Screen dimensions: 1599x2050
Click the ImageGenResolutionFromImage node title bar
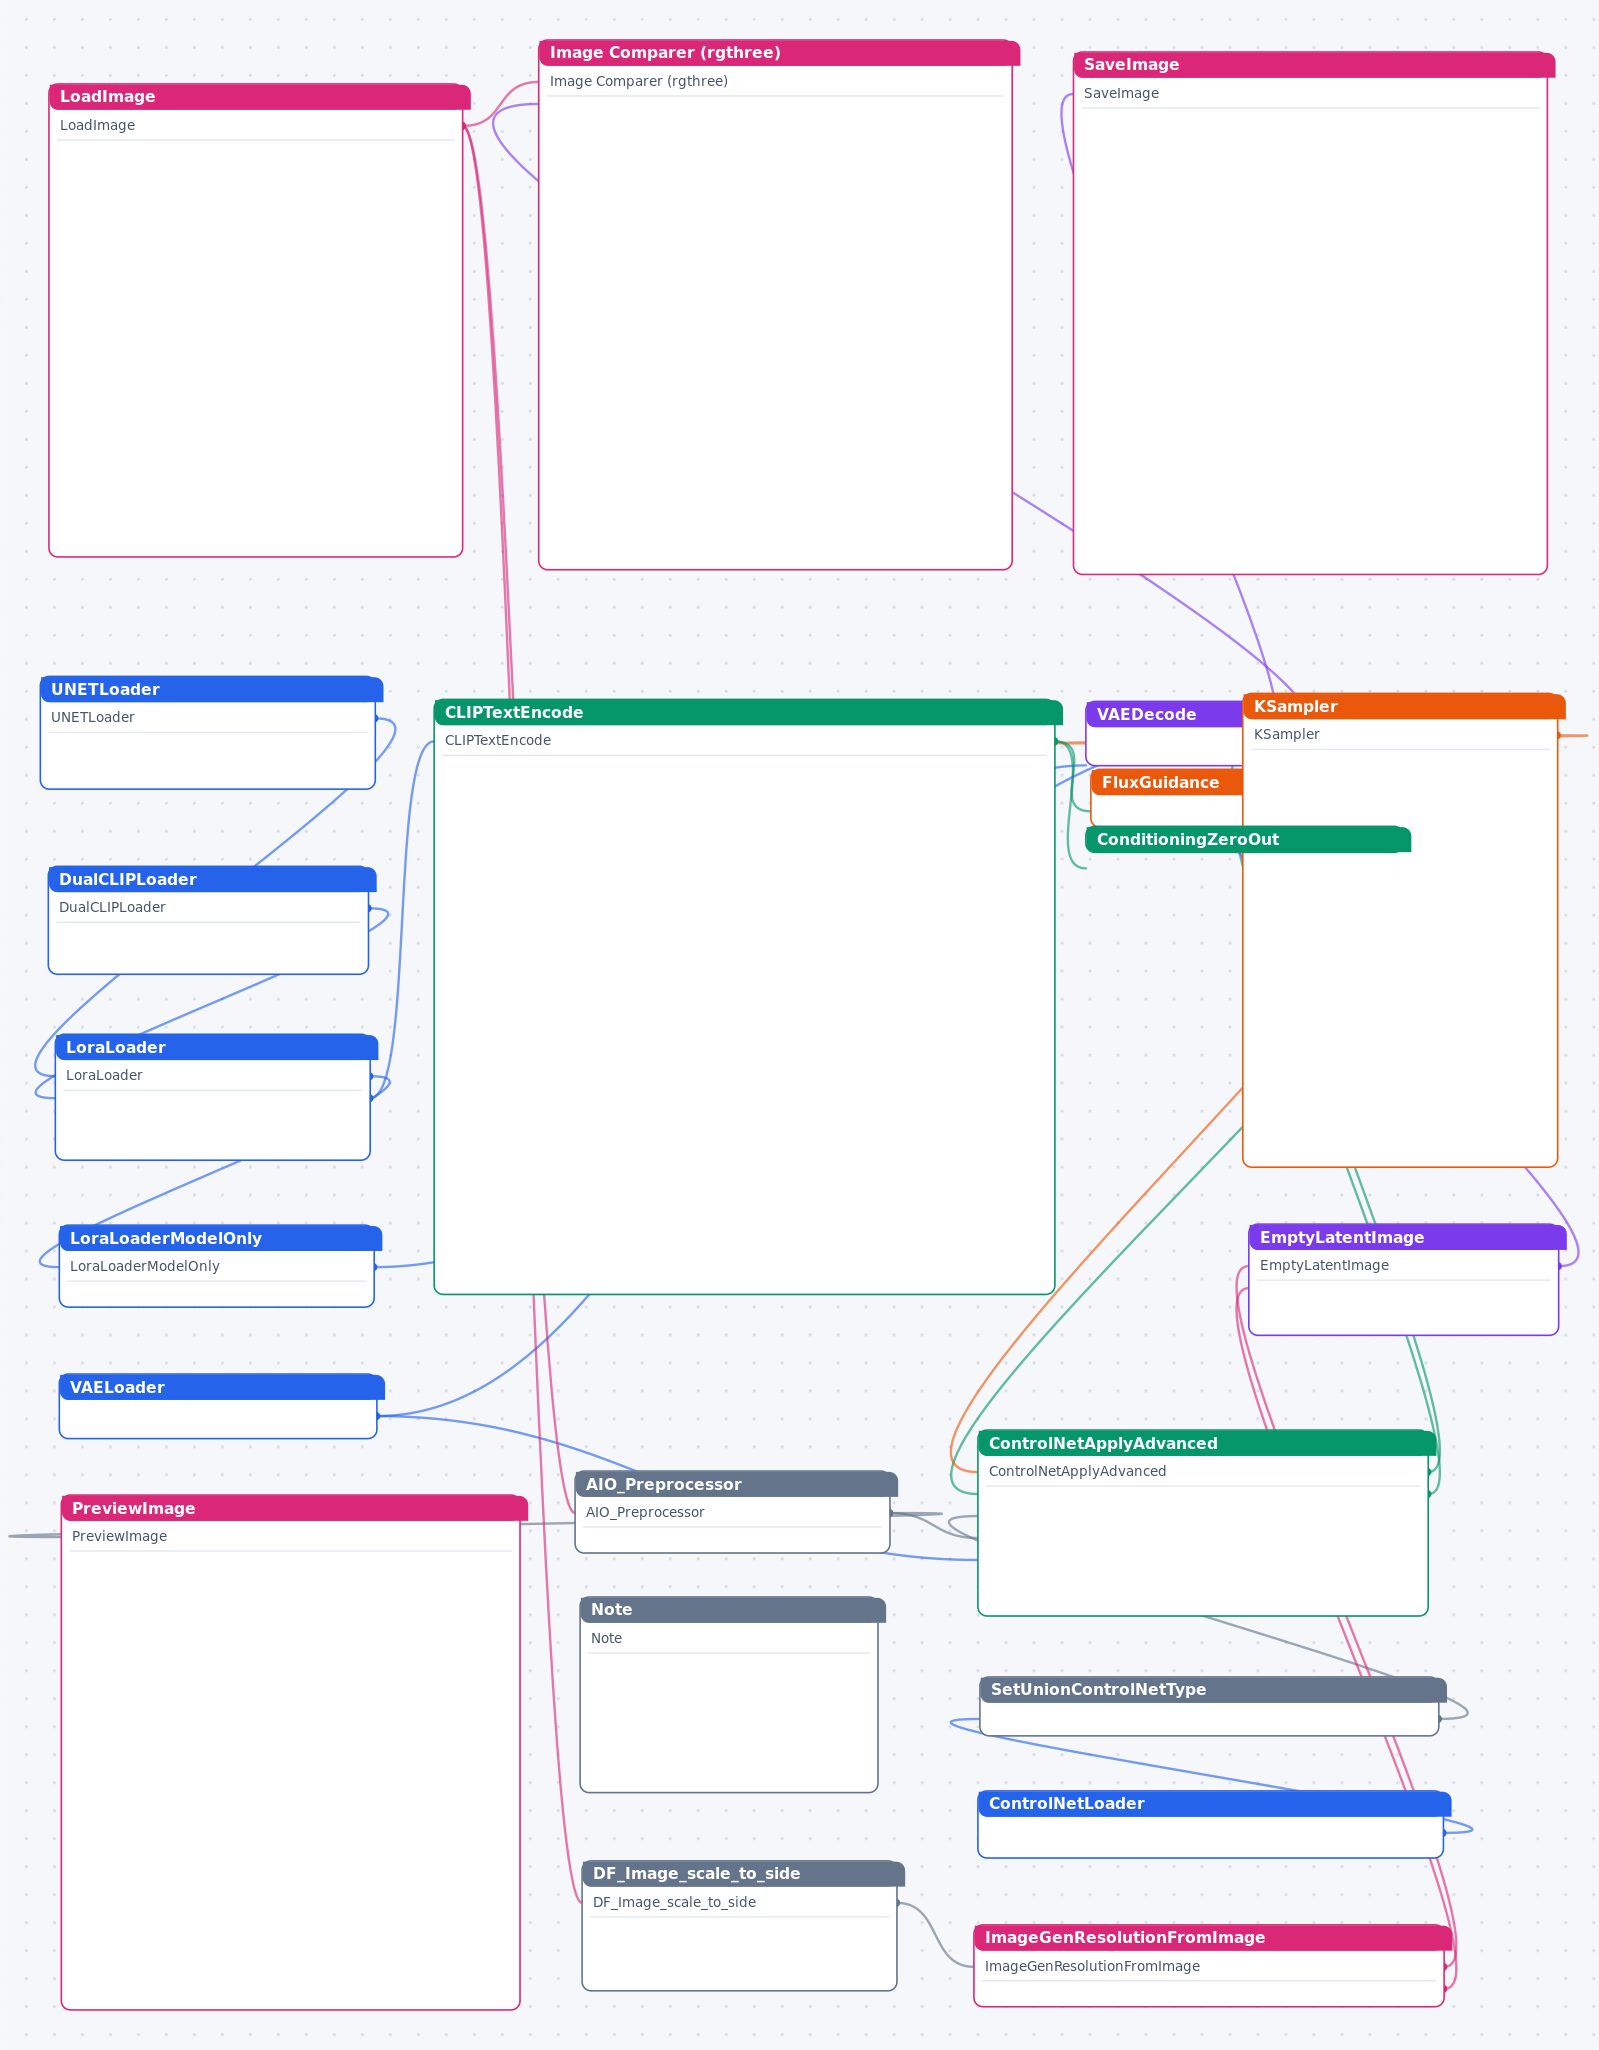coord(1213,1938)
